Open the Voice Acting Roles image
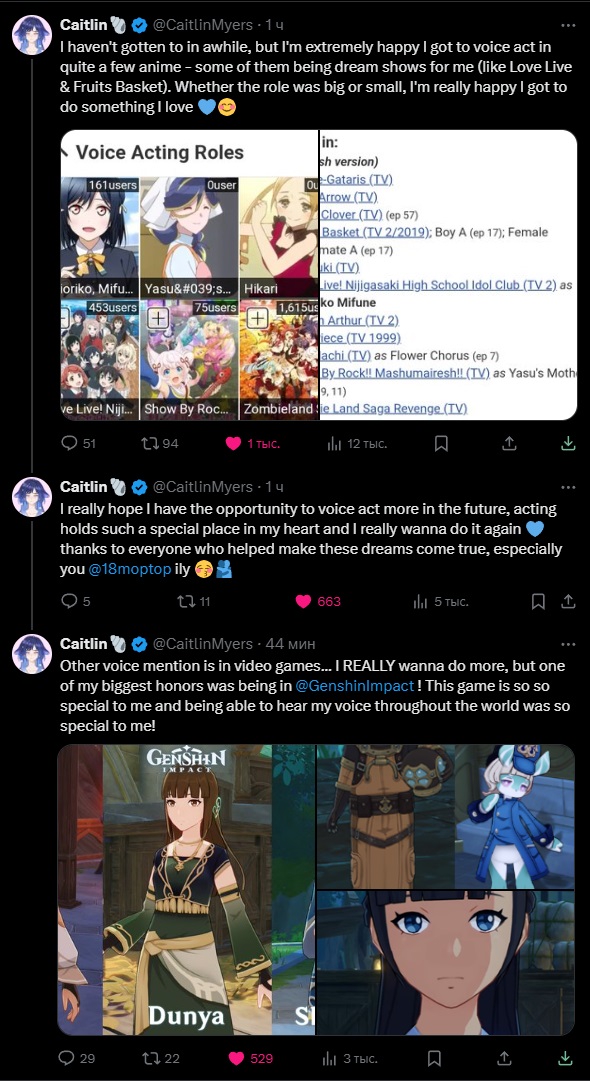Viewport: 590px width, 1081px height. click(x=190, y=274)
